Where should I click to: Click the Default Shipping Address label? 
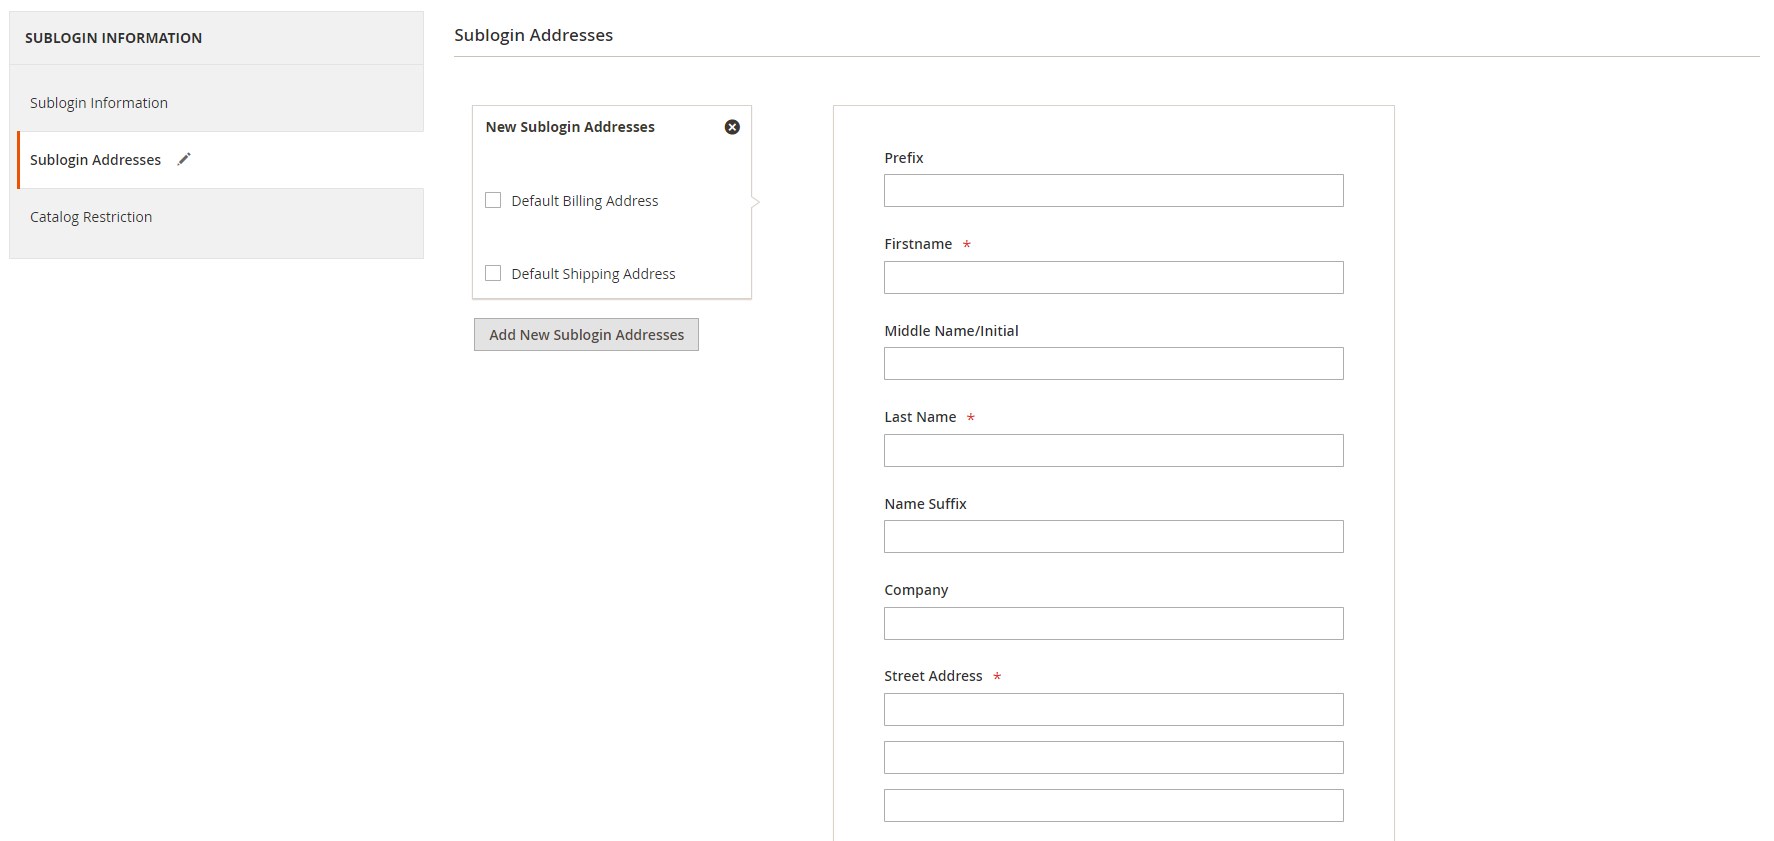[x=593, y=274]
